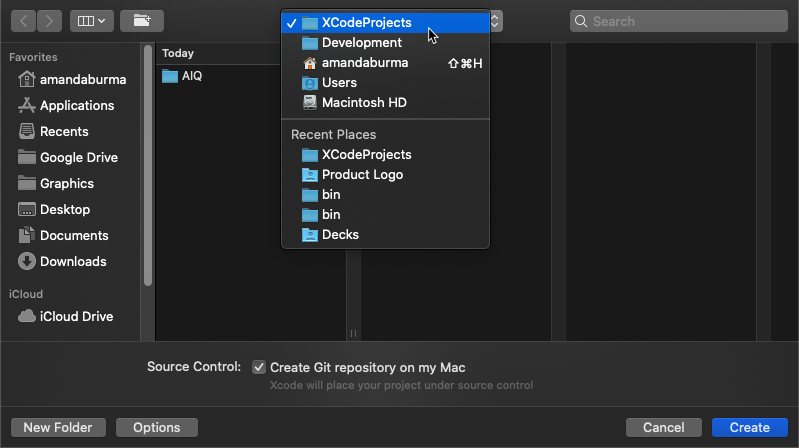Screen dimensions: 799x448
Task: Click the Applications icon in sidebar
Action: pos(26,105)
